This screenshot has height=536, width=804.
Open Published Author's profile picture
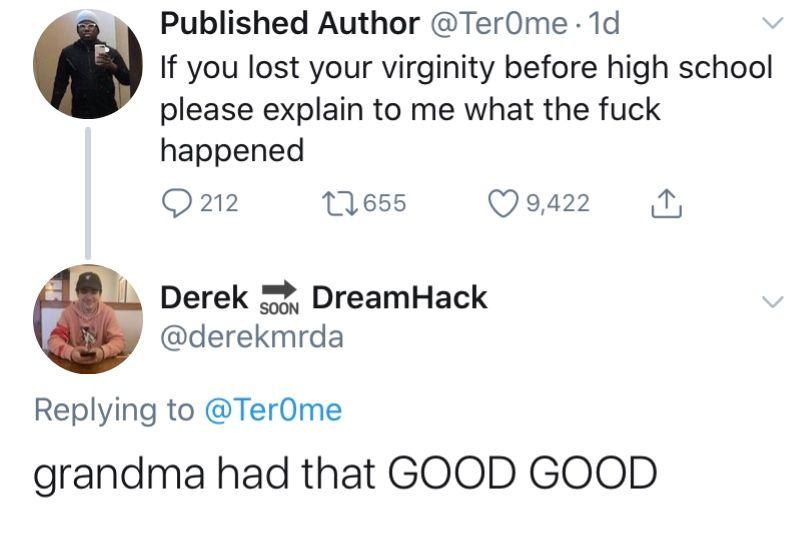coord(82,64)
